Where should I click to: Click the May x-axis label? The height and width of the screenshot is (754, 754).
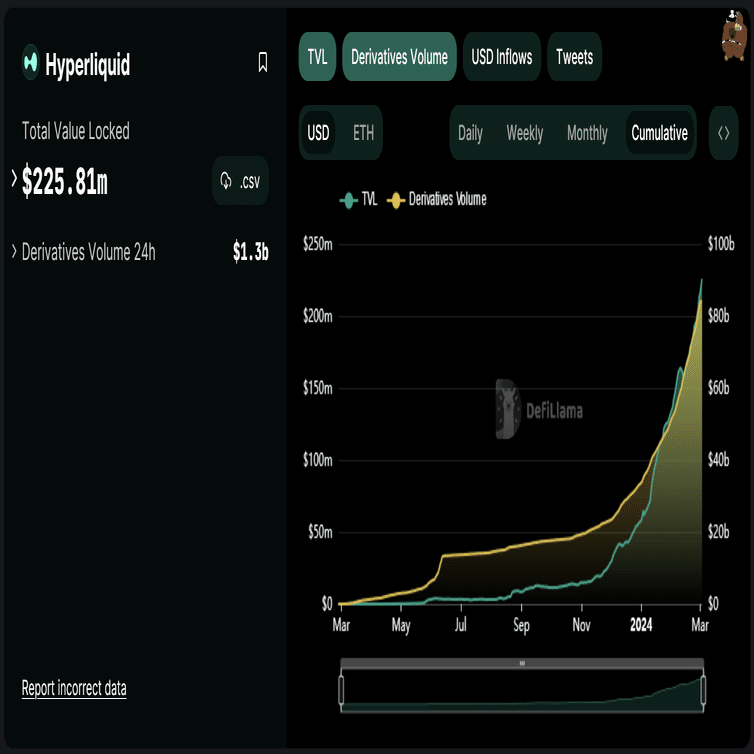[x=401, y=626]
